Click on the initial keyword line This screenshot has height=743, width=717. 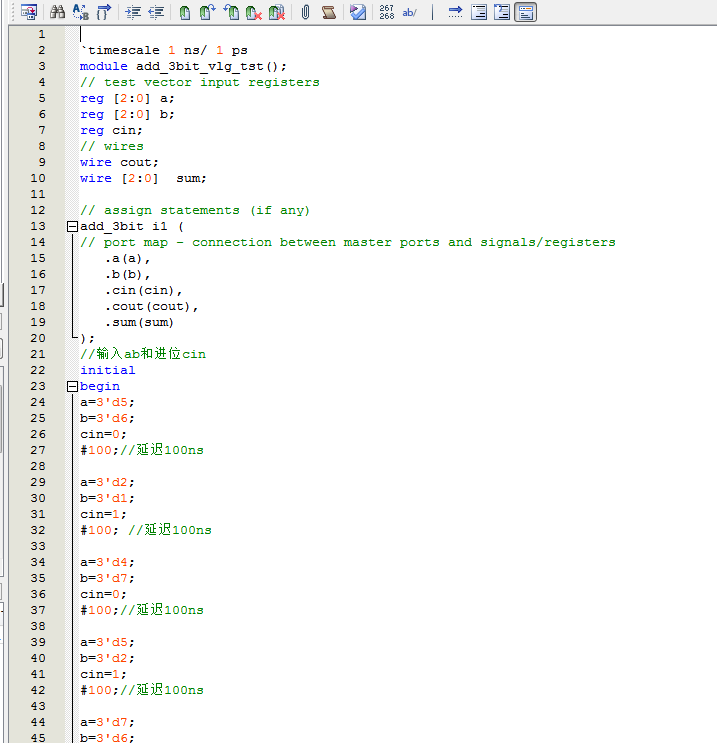[107, 370]
